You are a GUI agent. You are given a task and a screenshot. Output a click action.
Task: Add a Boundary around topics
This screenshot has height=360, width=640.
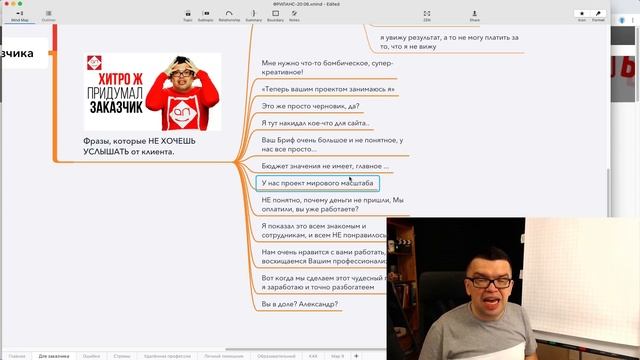[276, 16]
